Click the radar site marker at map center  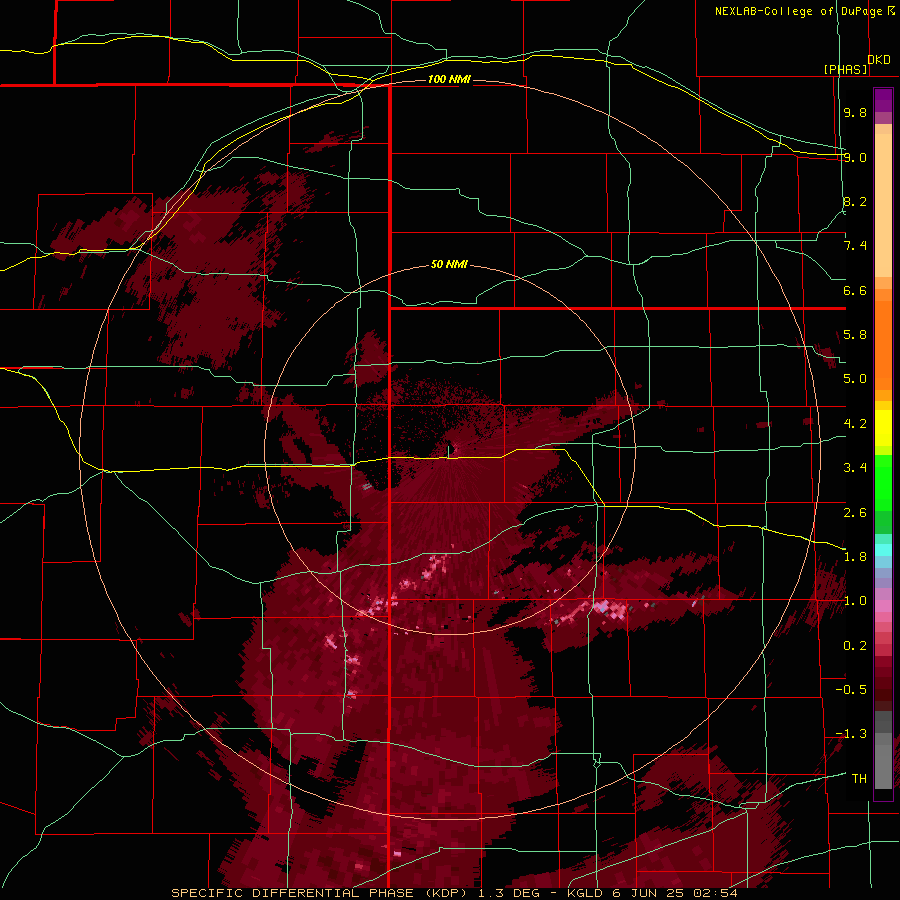[449, 450]
